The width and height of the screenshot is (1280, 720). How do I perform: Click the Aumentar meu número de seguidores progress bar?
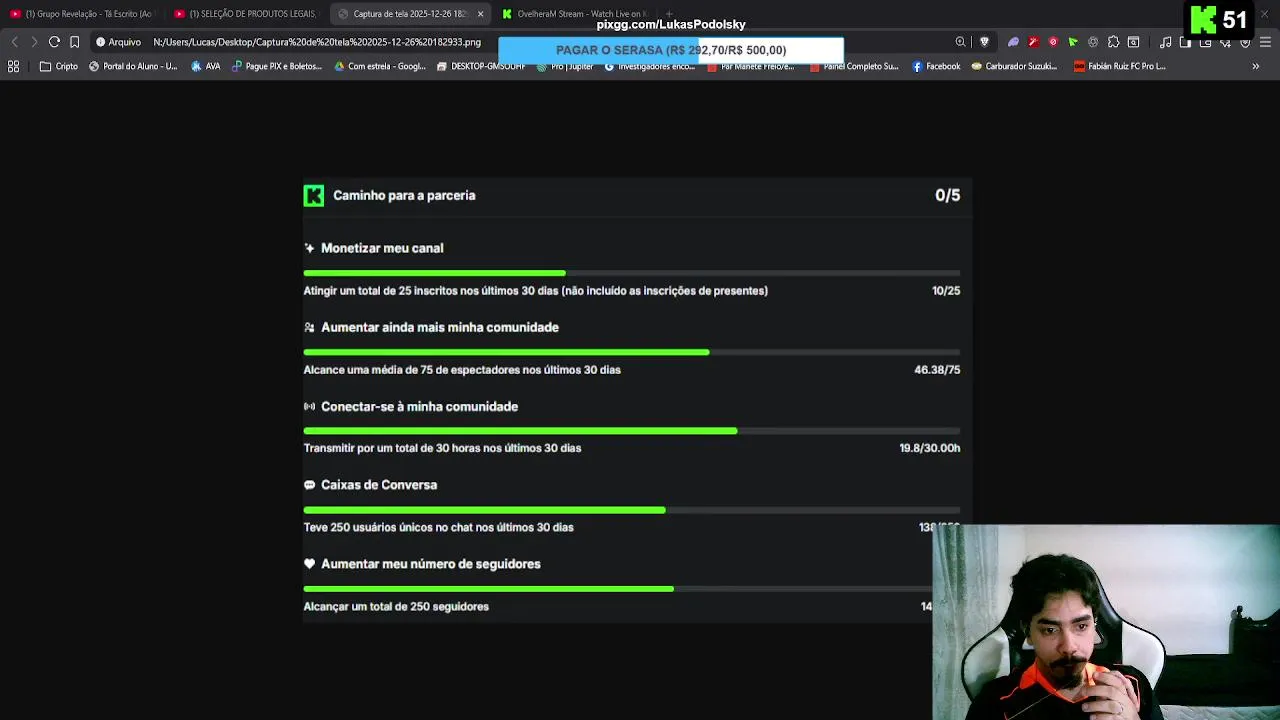[x=618, y=589]
